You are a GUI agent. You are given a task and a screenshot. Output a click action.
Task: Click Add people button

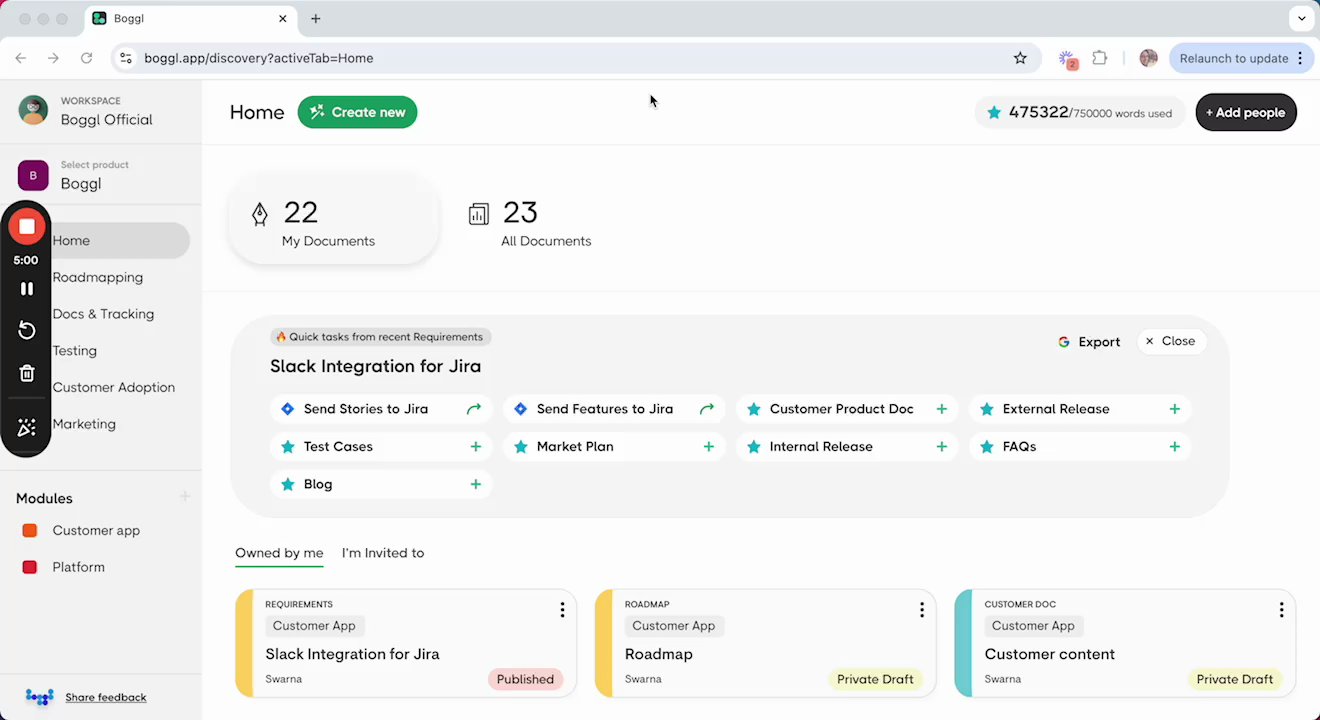pyautogui.click(x=1246, y=112)
